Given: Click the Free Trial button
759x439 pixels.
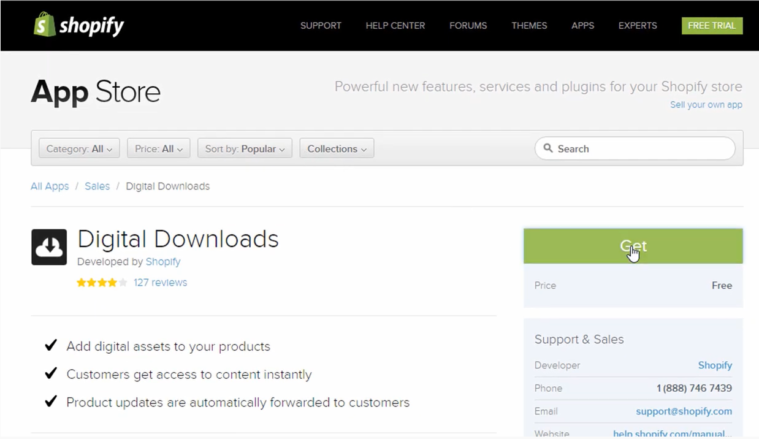Looking at the screenshot, I should [712, 26].
